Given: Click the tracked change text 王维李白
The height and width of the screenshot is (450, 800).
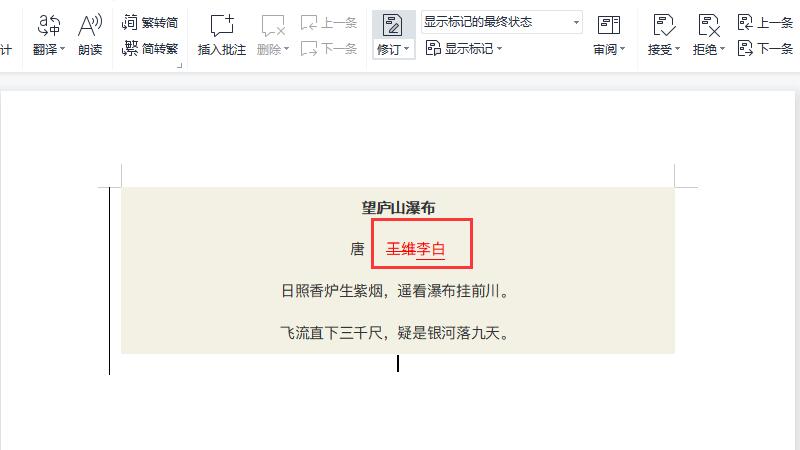Looking at the screenshot, I should point(416,249).
